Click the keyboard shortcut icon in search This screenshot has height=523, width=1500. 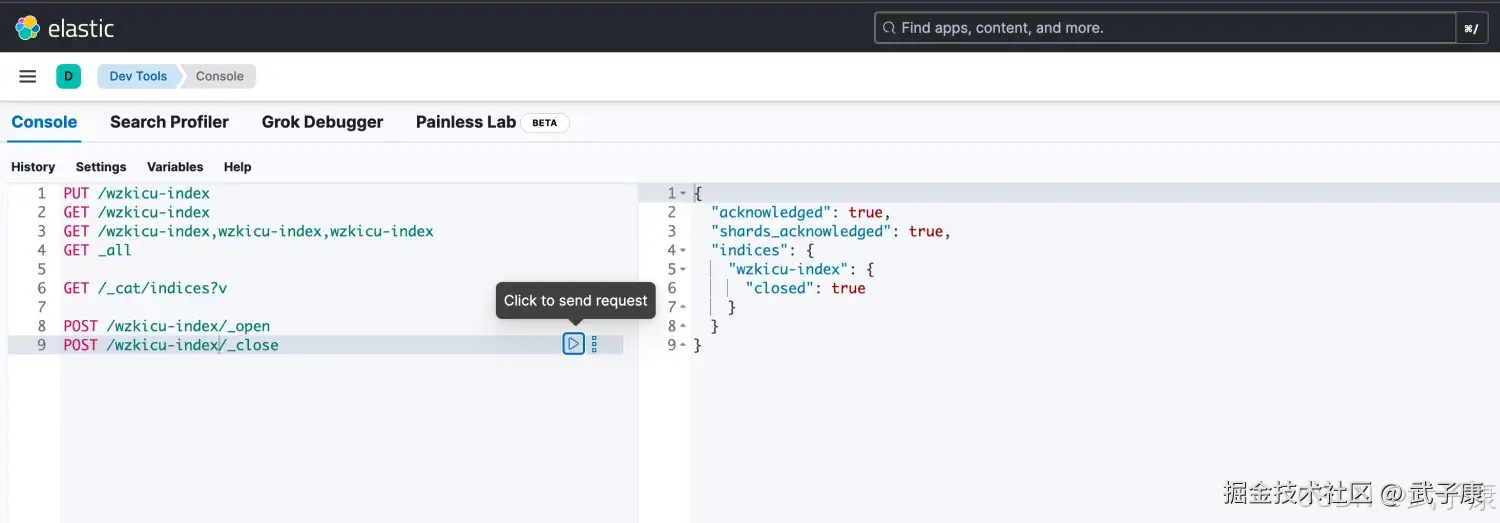point(1470,28)
